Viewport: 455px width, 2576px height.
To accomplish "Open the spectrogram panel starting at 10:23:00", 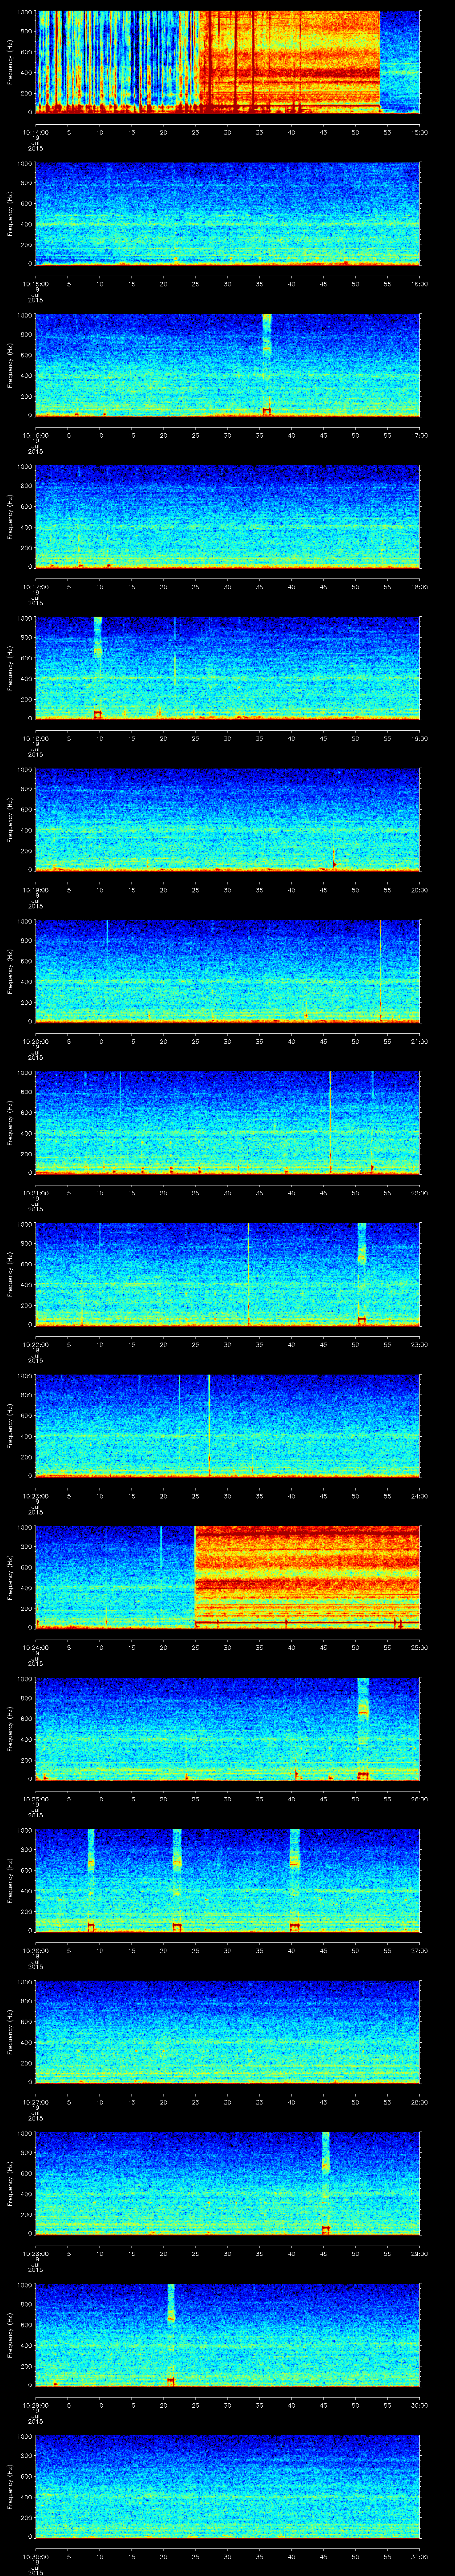I will (227, 1426).
